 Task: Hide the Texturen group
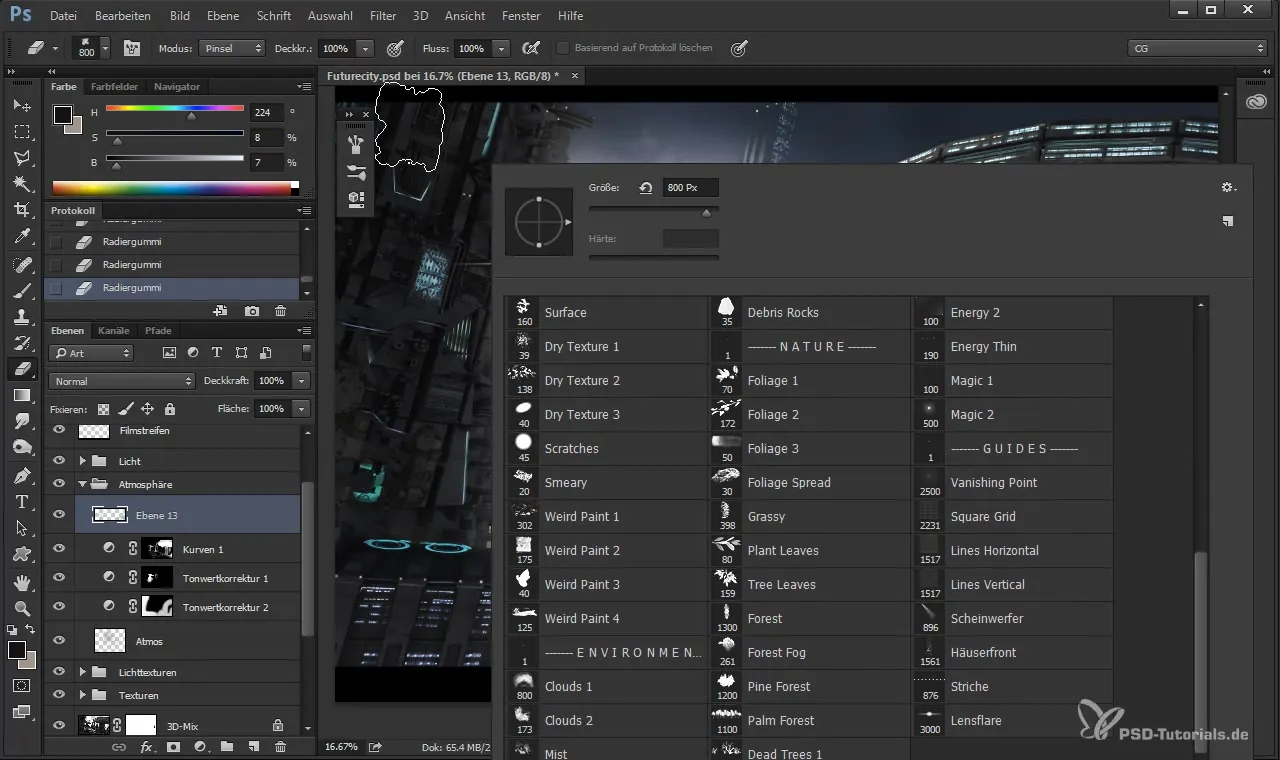point(59,695)
